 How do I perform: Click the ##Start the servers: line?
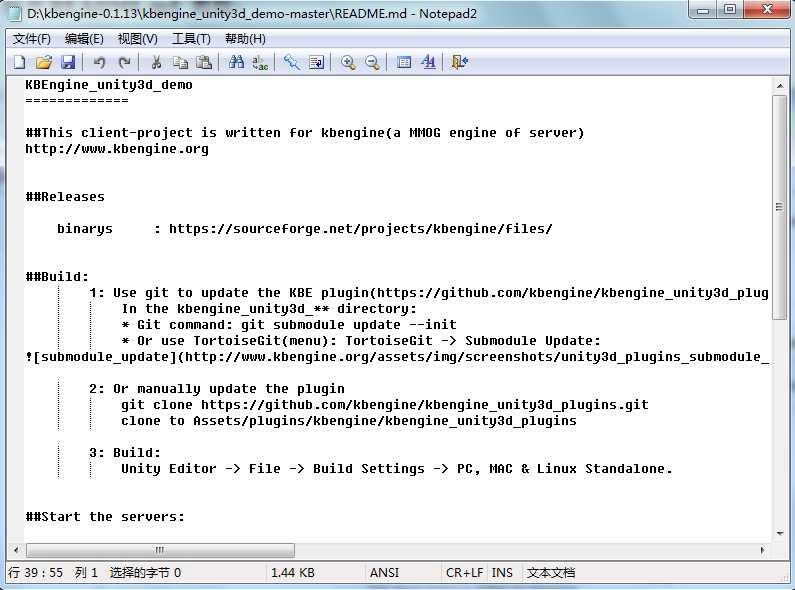pyautogui.click(x=105, y=517)
